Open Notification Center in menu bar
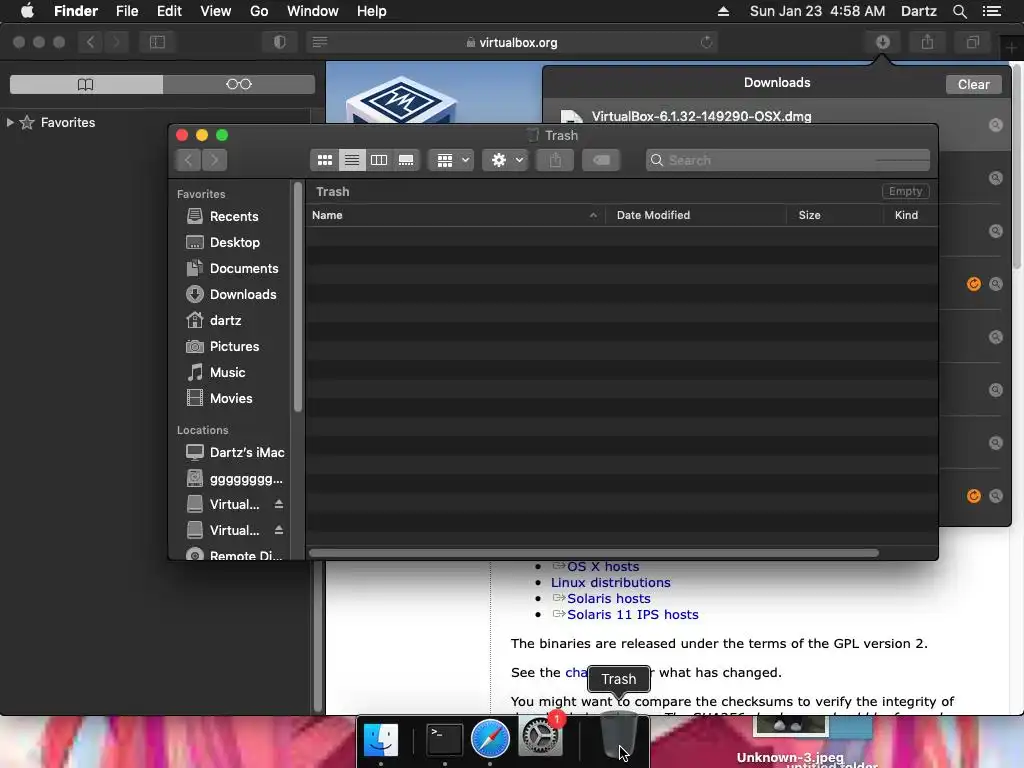The width and height of the screenshot is (1024, 768). pyautogui.click(x=991, y=11)
